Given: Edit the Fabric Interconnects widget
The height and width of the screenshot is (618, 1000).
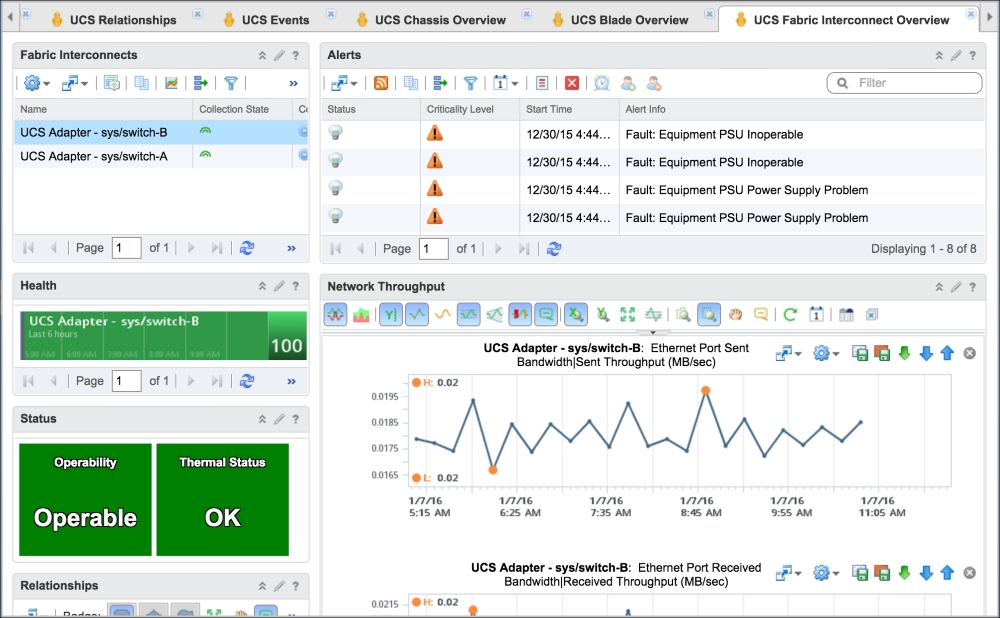Looking at the screenshot, I should 279,55.
